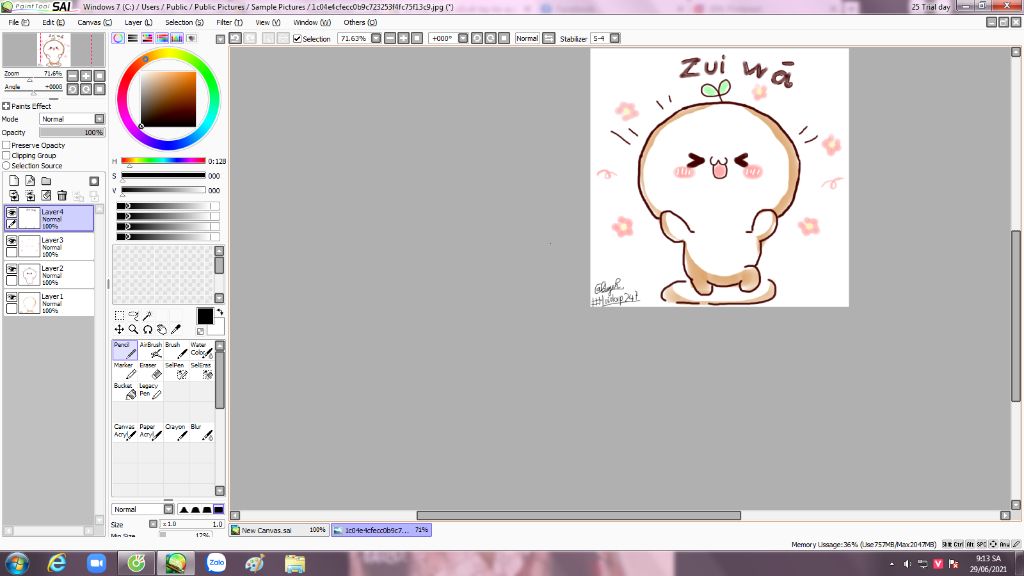
Task: Hide Layer3 using its eye icon
Action: pos(12,240)
